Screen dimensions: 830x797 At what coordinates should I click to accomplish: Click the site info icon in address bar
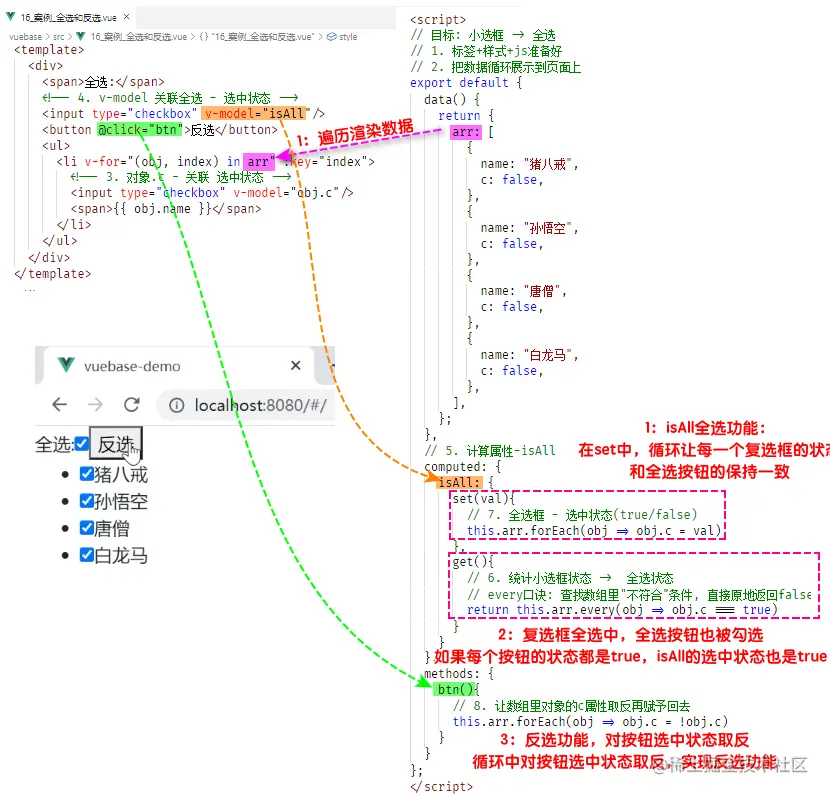point(176,405)
